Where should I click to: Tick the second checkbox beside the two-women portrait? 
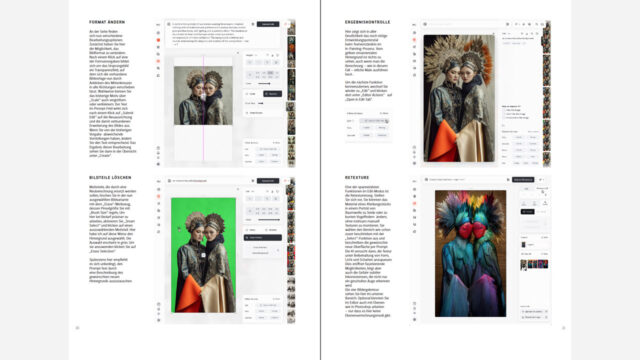pyautogui.click(x=504, y=114)
